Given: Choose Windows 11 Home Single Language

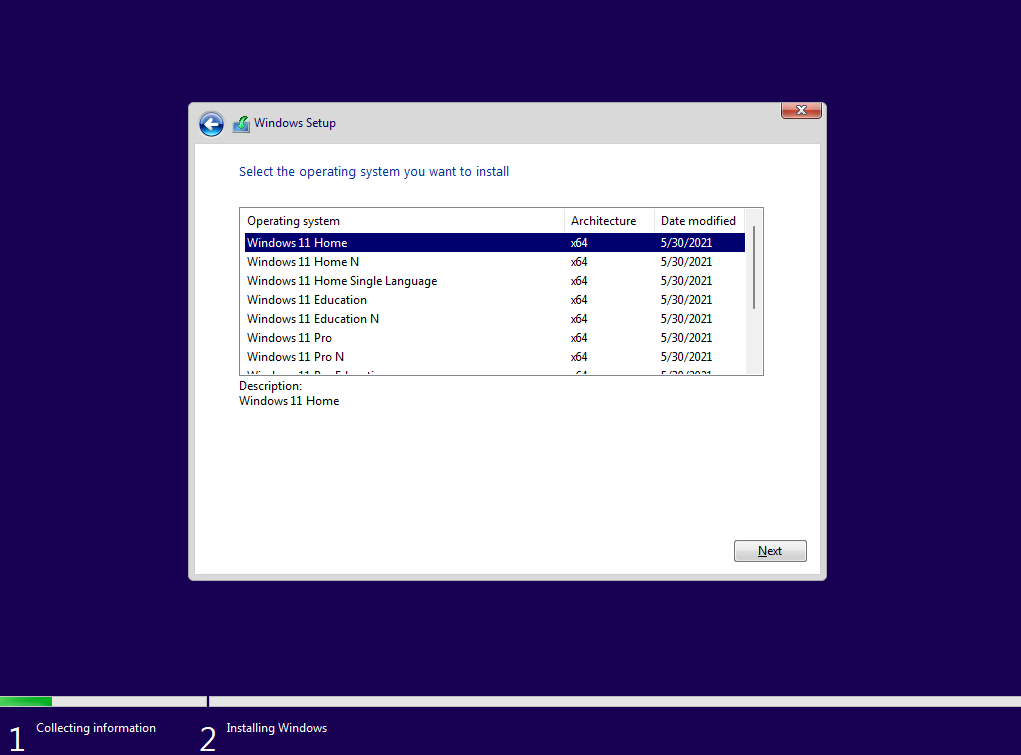Looking at the screenshot, I should [494, 281].
